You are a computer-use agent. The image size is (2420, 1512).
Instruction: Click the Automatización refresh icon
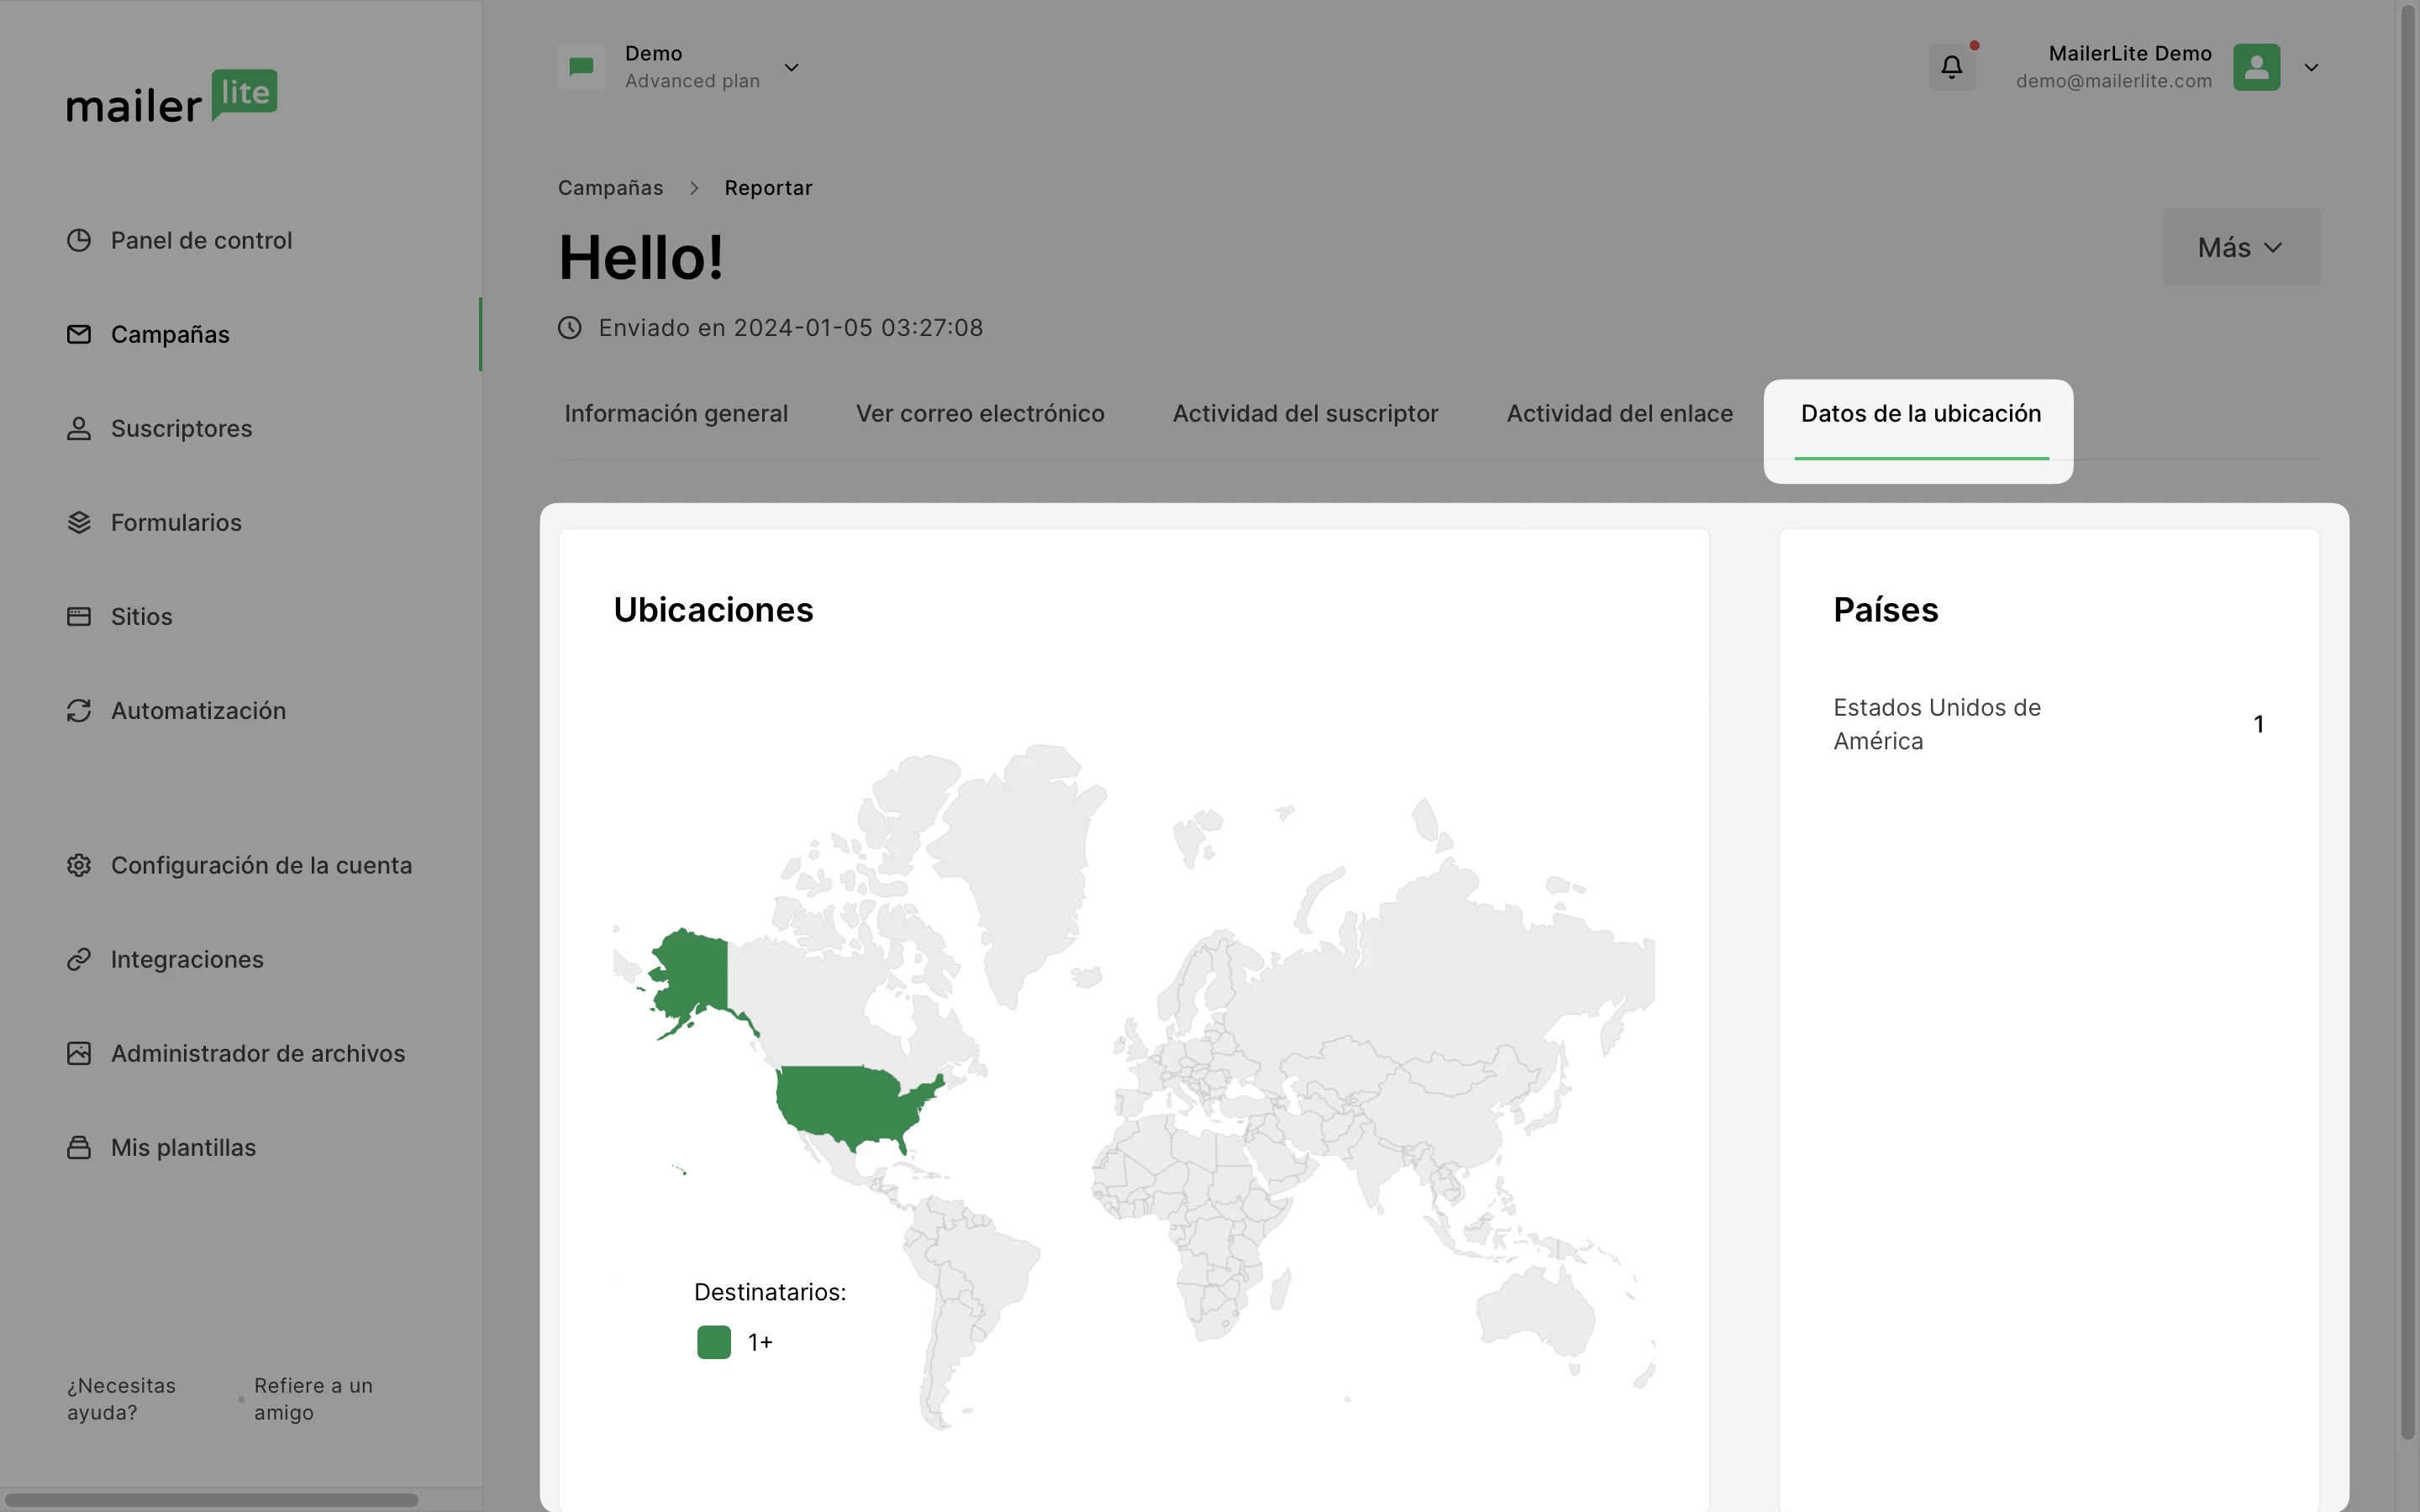click(79, 710)
